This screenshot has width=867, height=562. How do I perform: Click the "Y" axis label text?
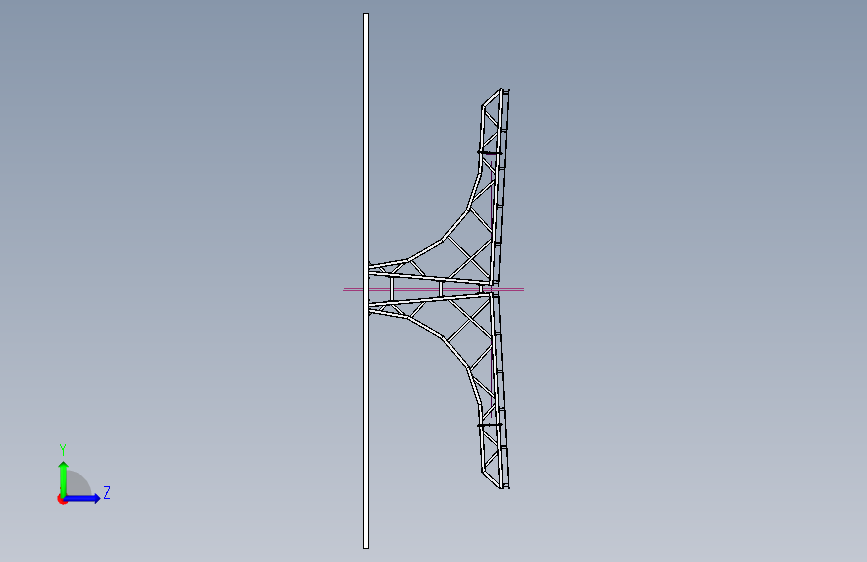coord(63,450)
